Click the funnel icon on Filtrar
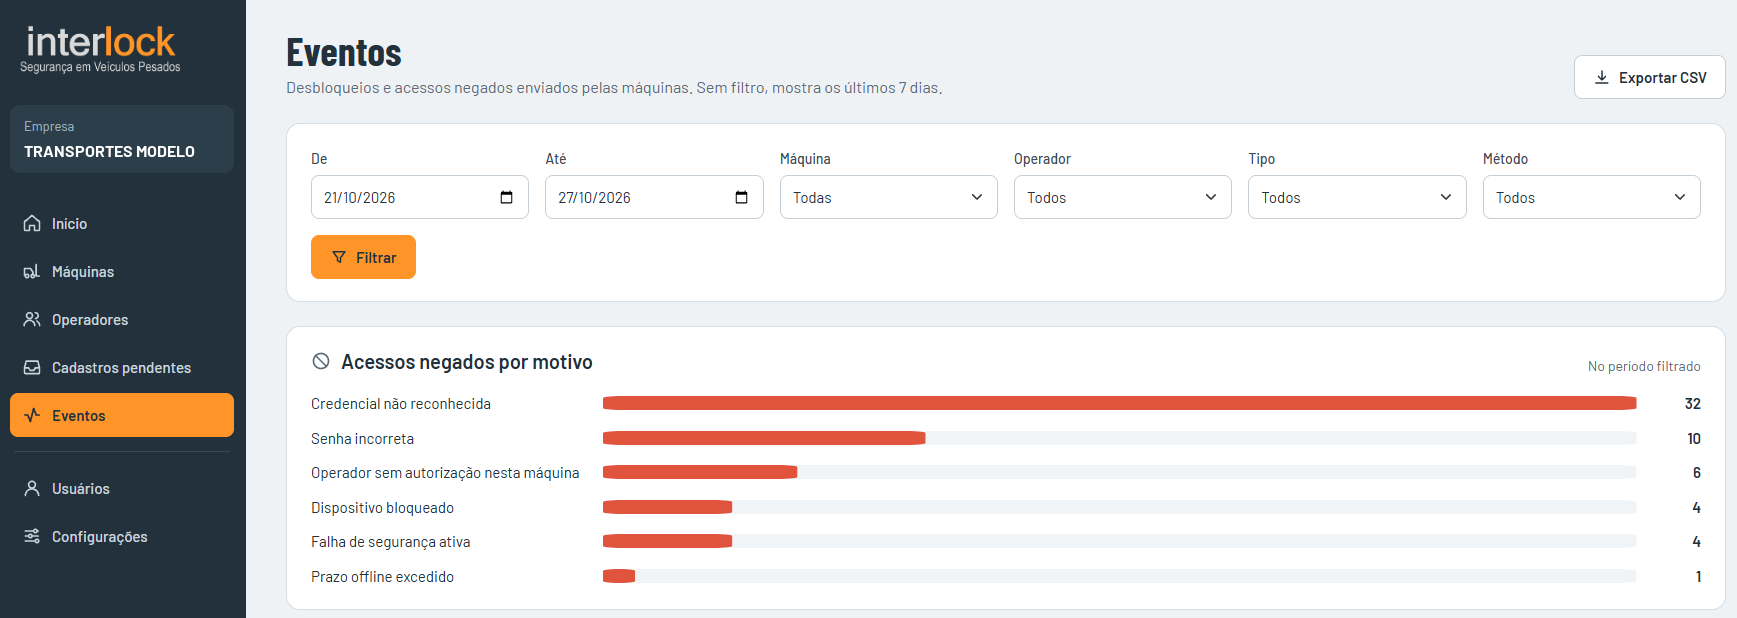 click(339, 257)
